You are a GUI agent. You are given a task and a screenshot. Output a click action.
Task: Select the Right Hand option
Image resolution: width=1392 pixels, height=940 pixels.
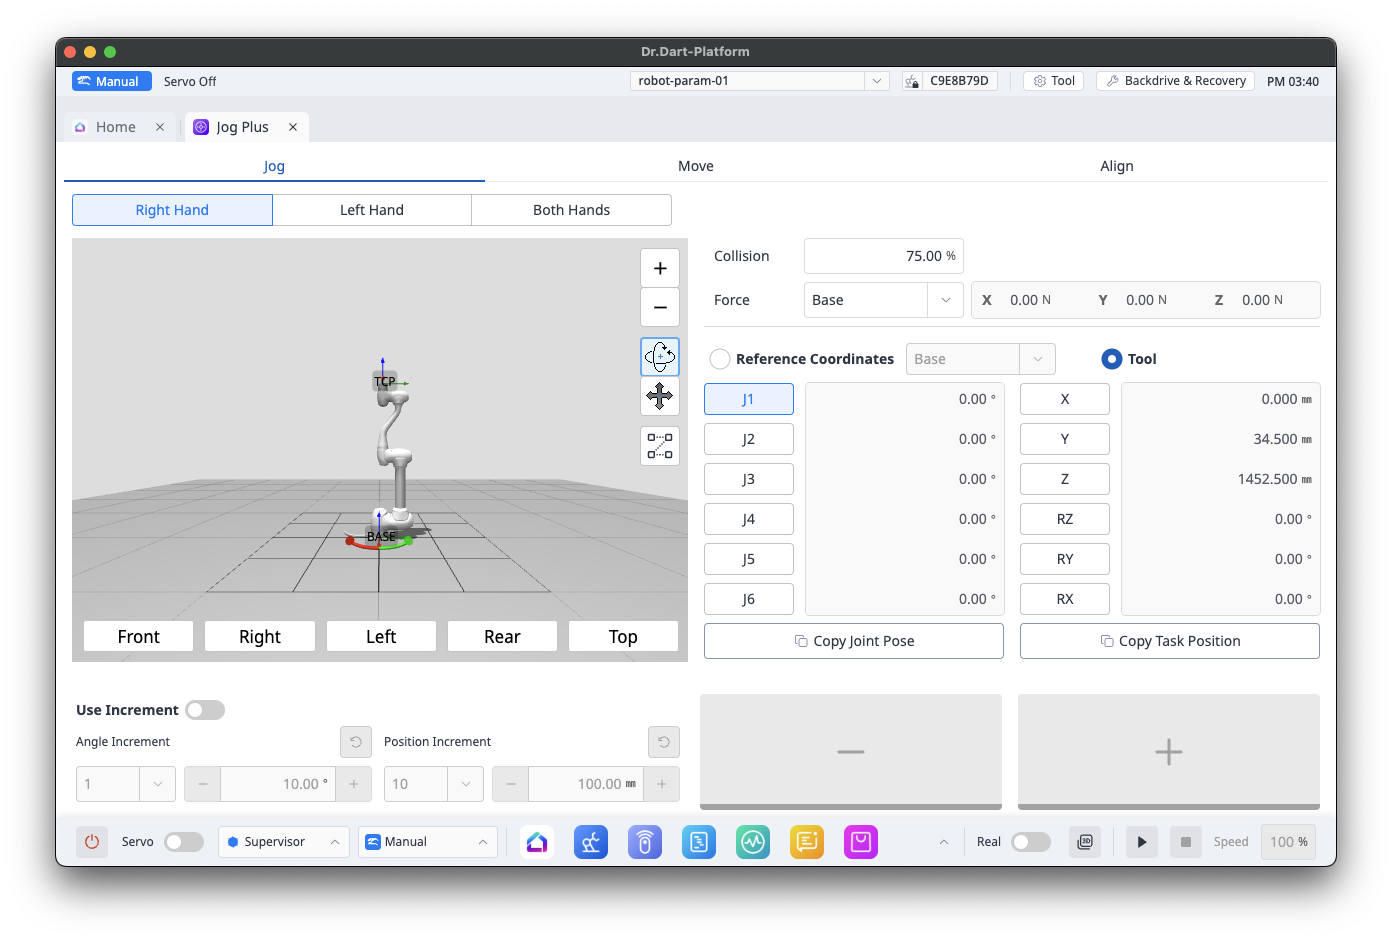(172, 210)
